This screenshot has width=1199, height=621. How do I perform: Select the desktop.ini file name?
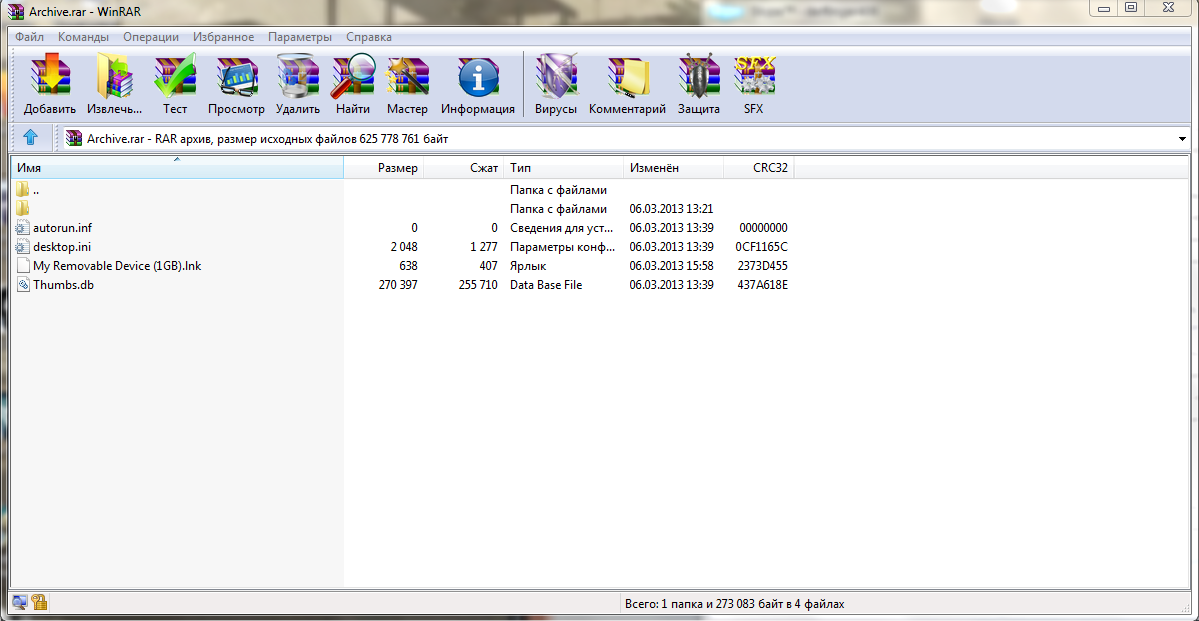pyautogui.click(x=63, y=246)
